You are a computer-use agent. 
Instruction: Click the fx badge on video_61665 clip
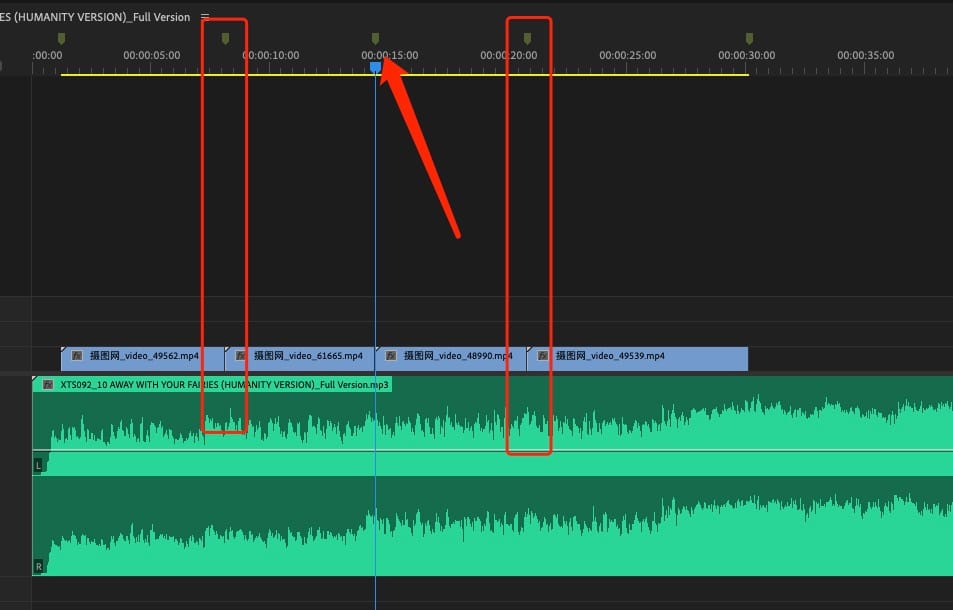point(241,355)
